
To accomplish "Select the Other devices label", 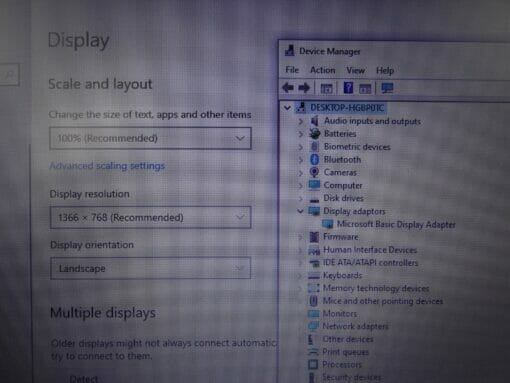I will 348,339.
